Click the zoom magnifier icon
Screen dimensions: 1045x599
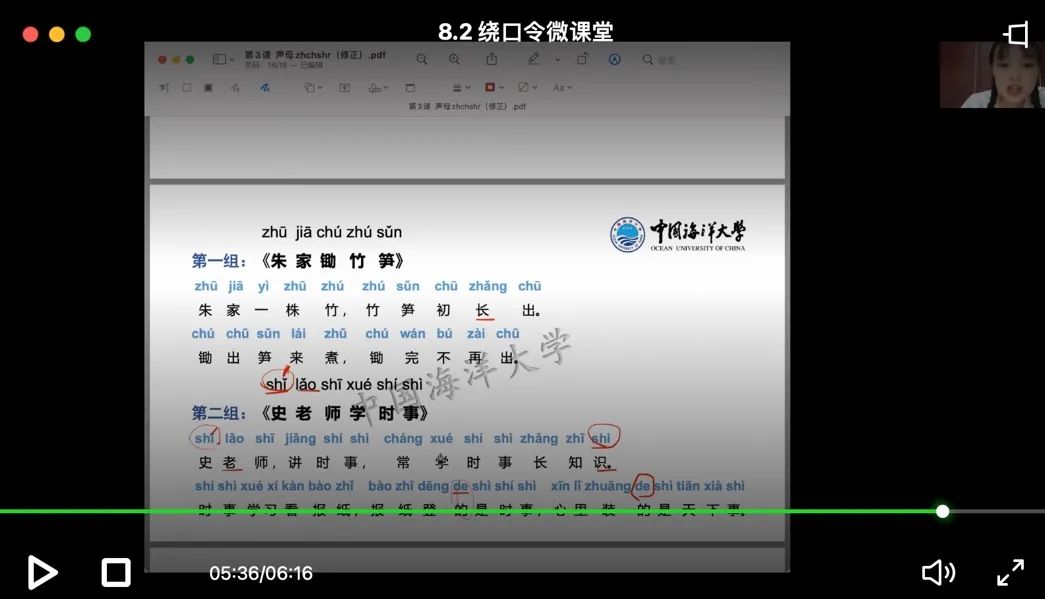pos(454,58)
